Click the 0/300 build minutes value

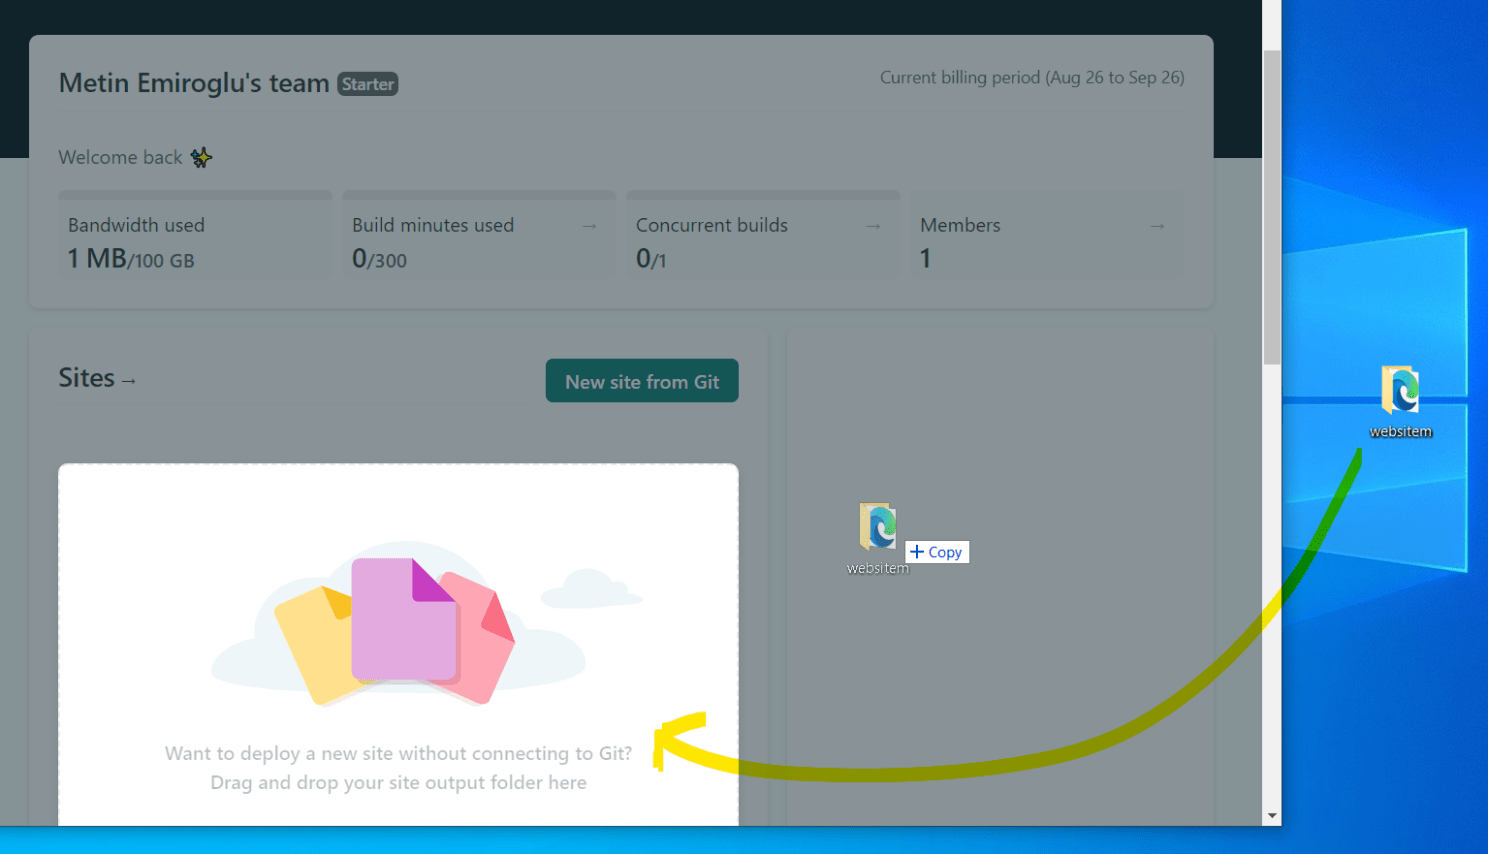[x=379, y=259]
